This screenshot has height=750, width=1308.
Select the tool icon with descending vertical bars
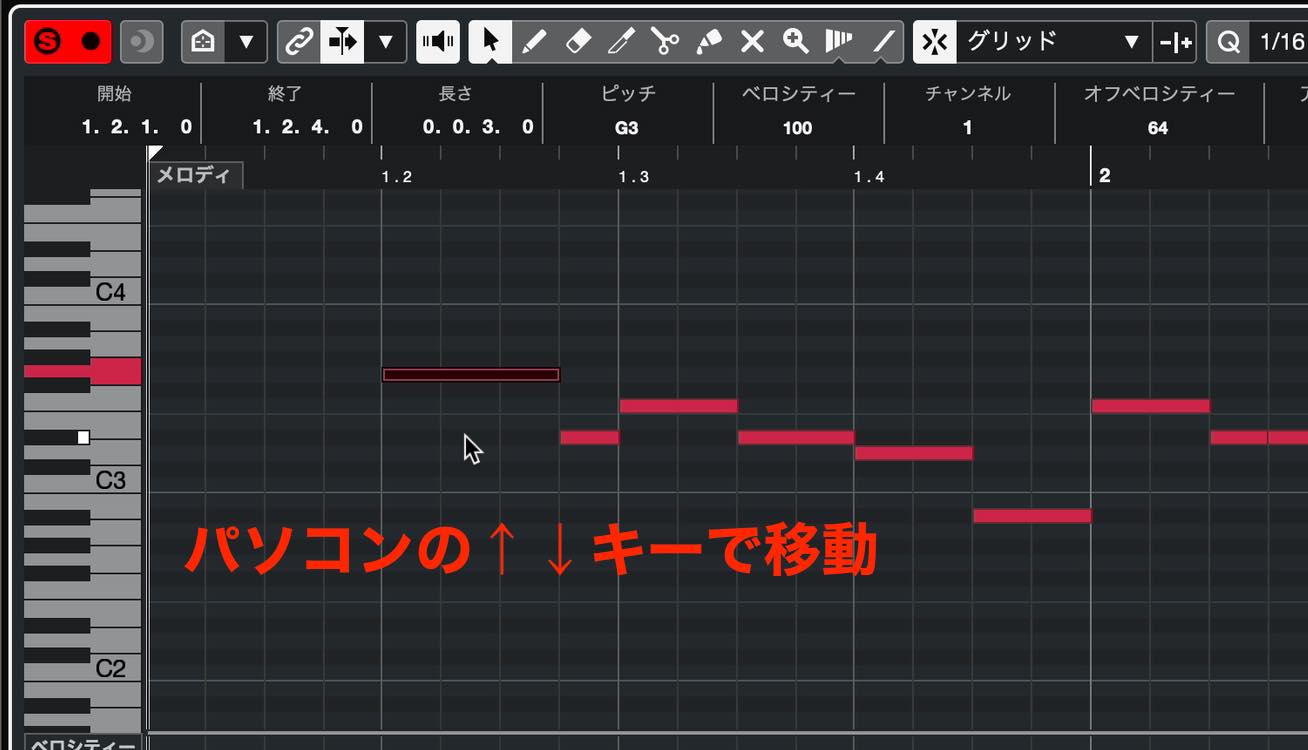tap(839, 42)
